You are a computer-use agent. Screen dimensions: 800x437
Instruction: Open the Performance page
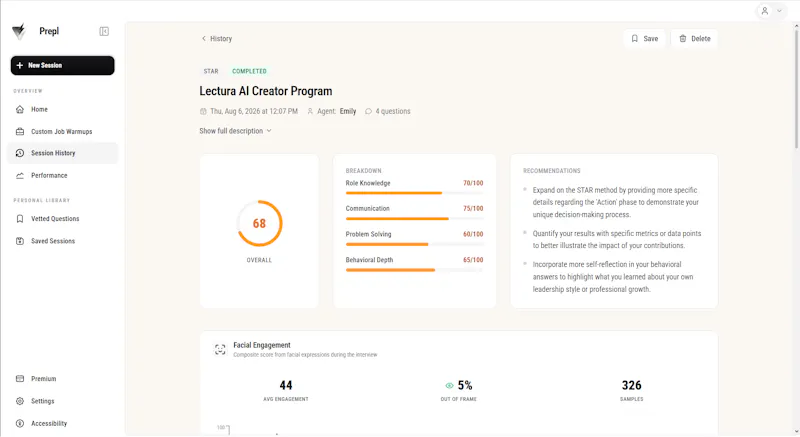pos(62,175)
